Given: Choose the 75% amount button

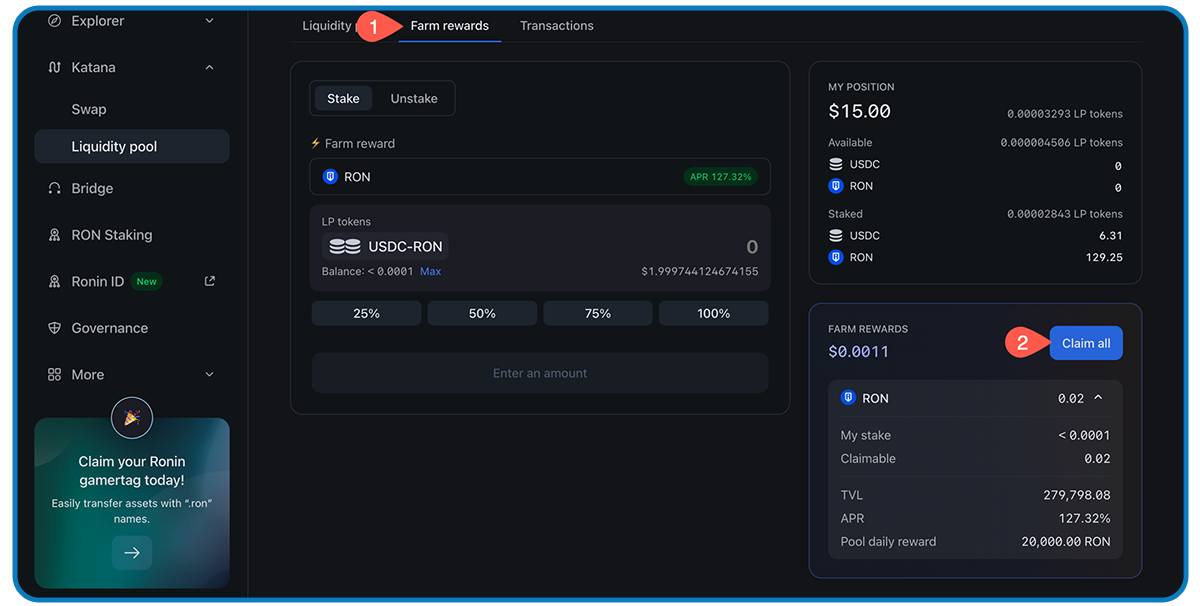Looking at the screenshot, I should click(x=598, y=314).
